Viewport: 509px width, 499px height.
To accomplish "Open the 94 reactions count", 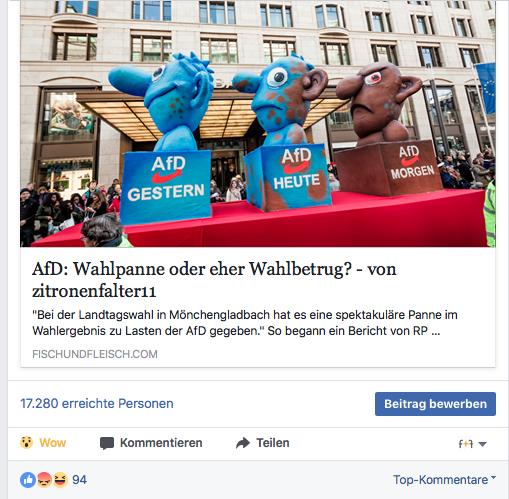I will [x=80, y=480].
